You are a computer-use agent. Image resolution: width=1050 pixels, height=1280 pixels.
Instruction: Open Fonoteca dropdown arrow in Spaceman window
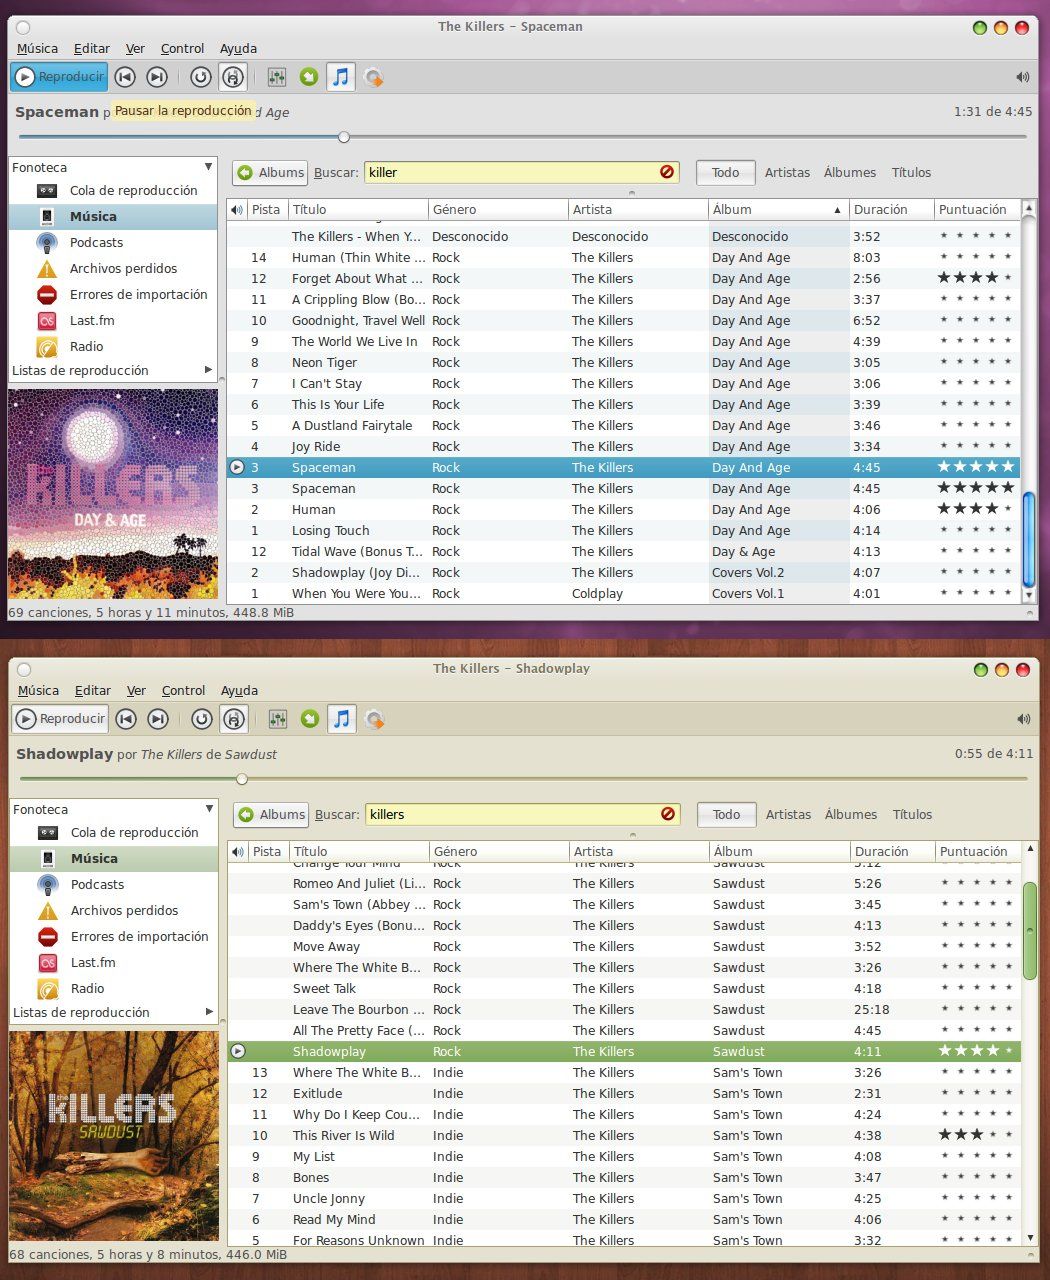(x=208, y=167)
